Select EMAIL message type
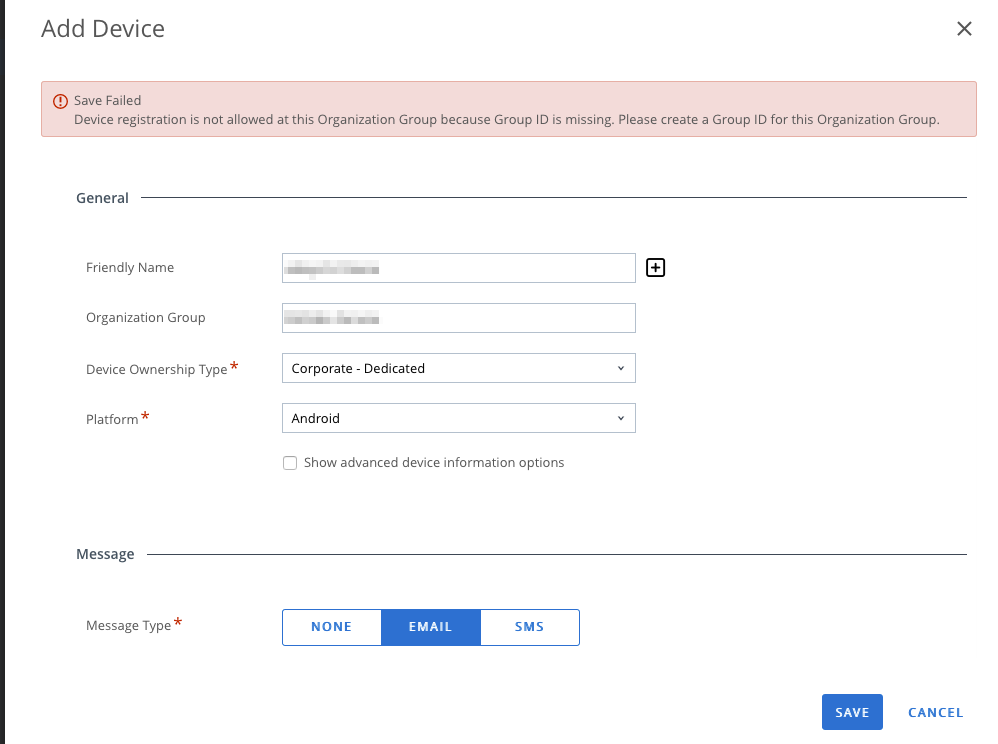998x744 pixels. pos(431,627)
